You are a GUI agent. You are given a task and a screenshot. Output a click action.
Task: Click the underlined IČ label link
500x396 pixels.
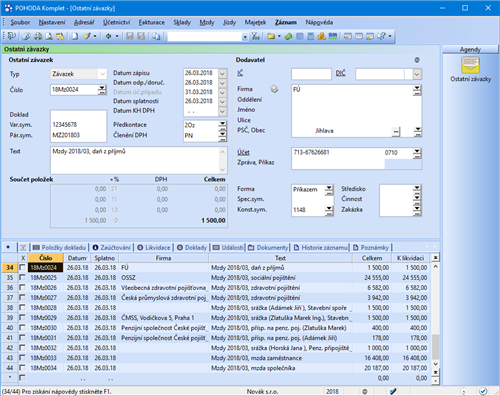point(240,73)
